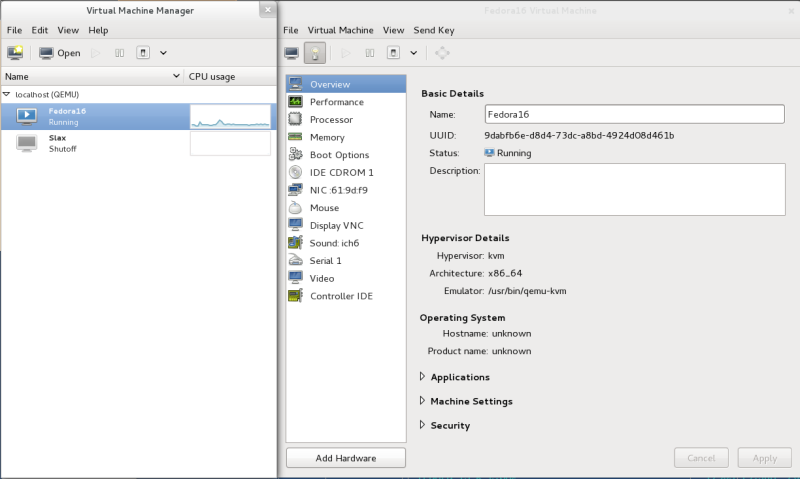Click the Name field containing Fedora16

click(634, 114)
